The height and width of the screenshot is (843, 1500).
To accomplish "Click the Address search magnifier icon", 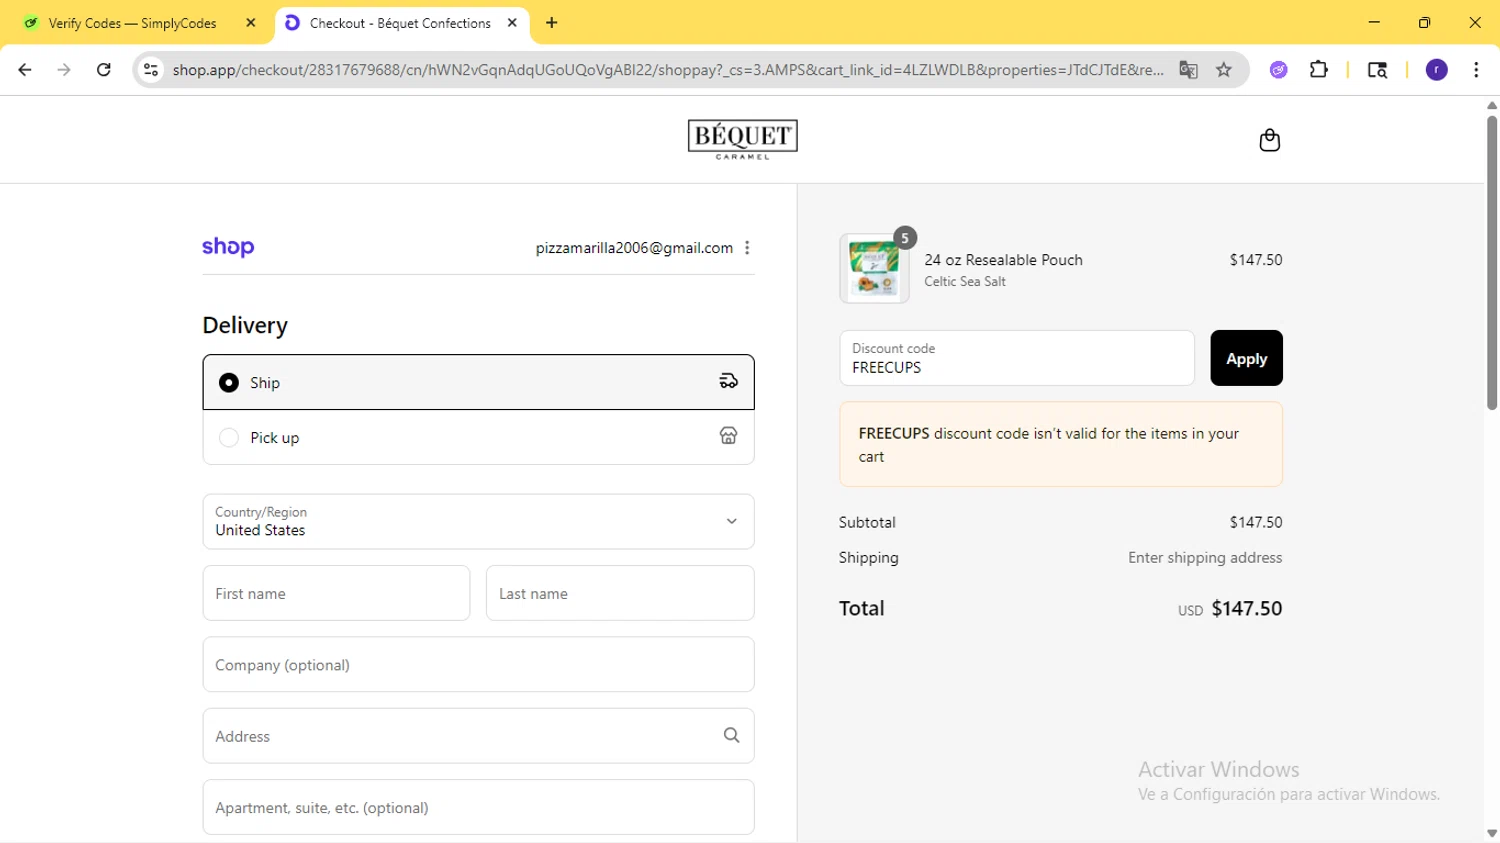I will coord(731,735).
